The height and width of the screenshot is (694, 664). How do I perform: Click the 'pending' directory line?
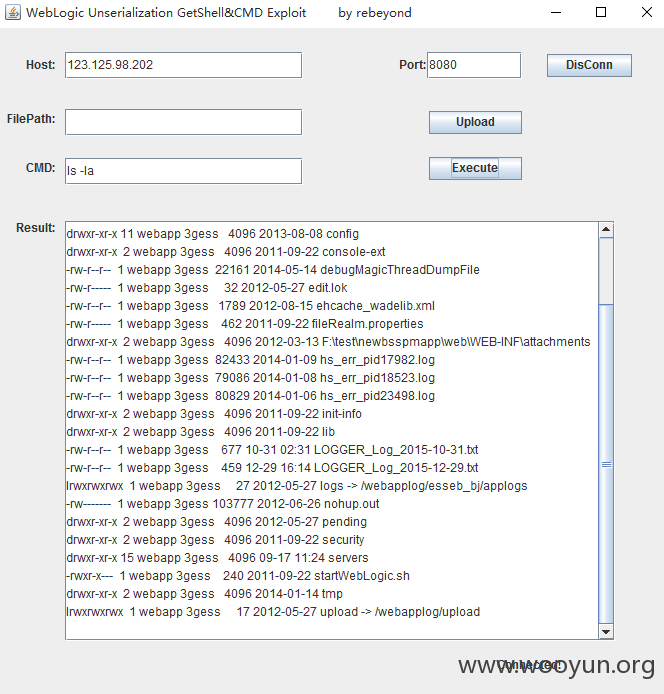point(216,522)
